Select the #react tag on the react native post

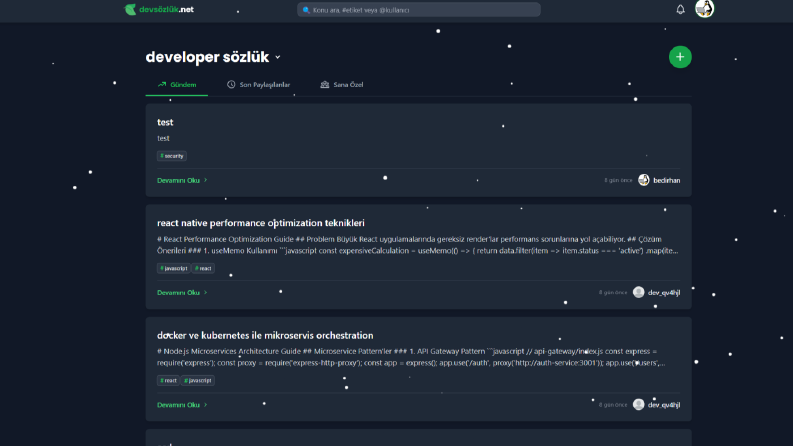point(203,268)
